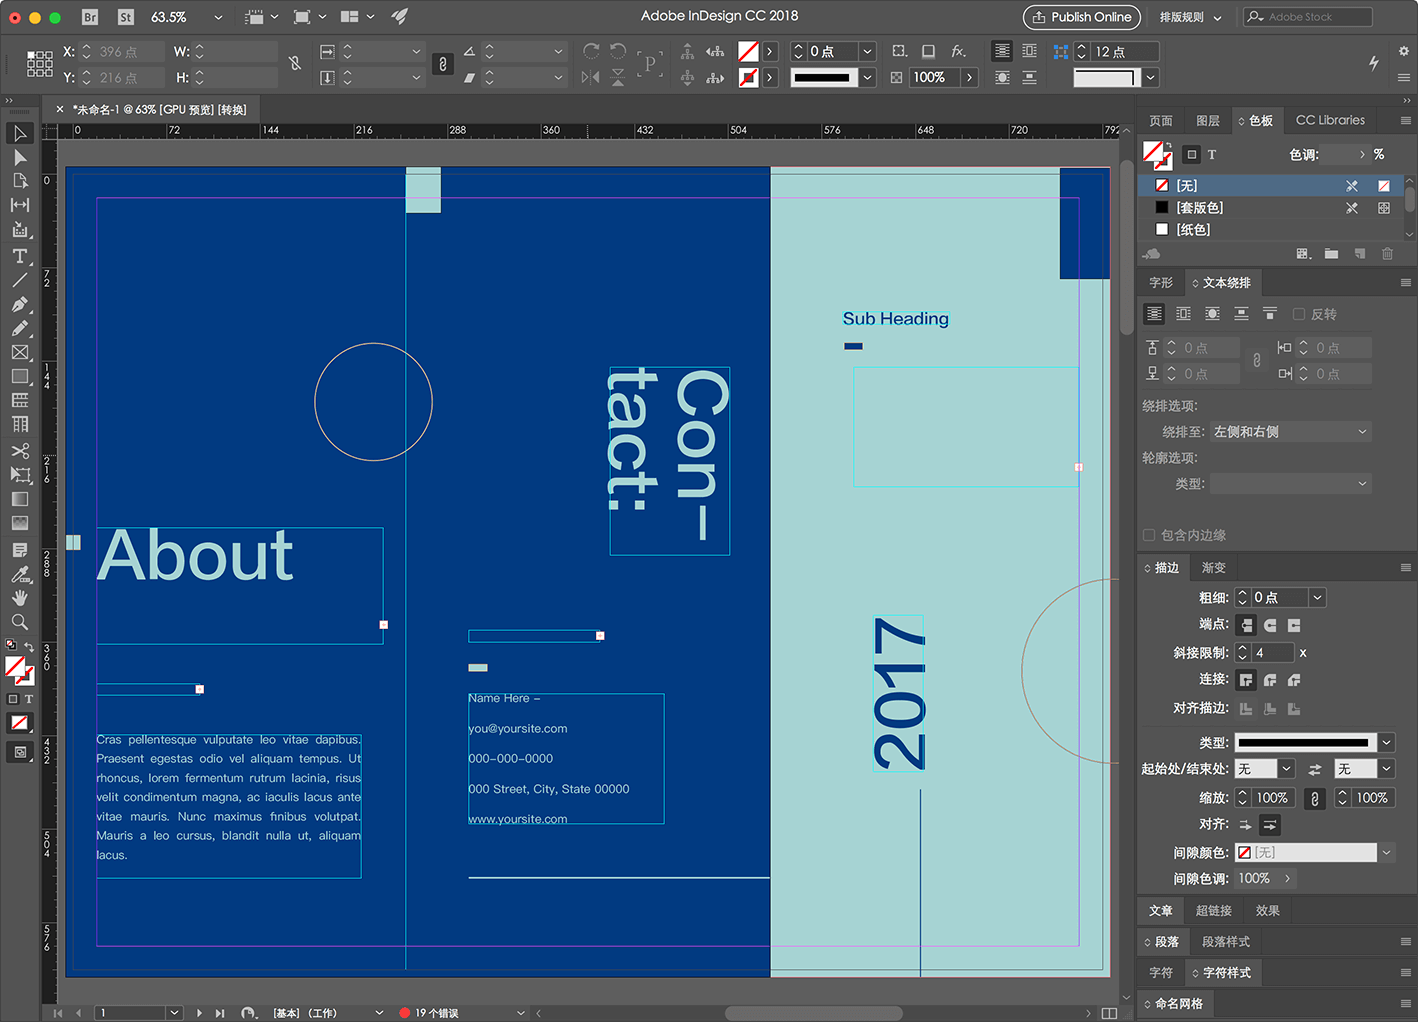Screen dimensions: 1418x1022
Task: Switch to the 图层 tab
Action: 1208,120
